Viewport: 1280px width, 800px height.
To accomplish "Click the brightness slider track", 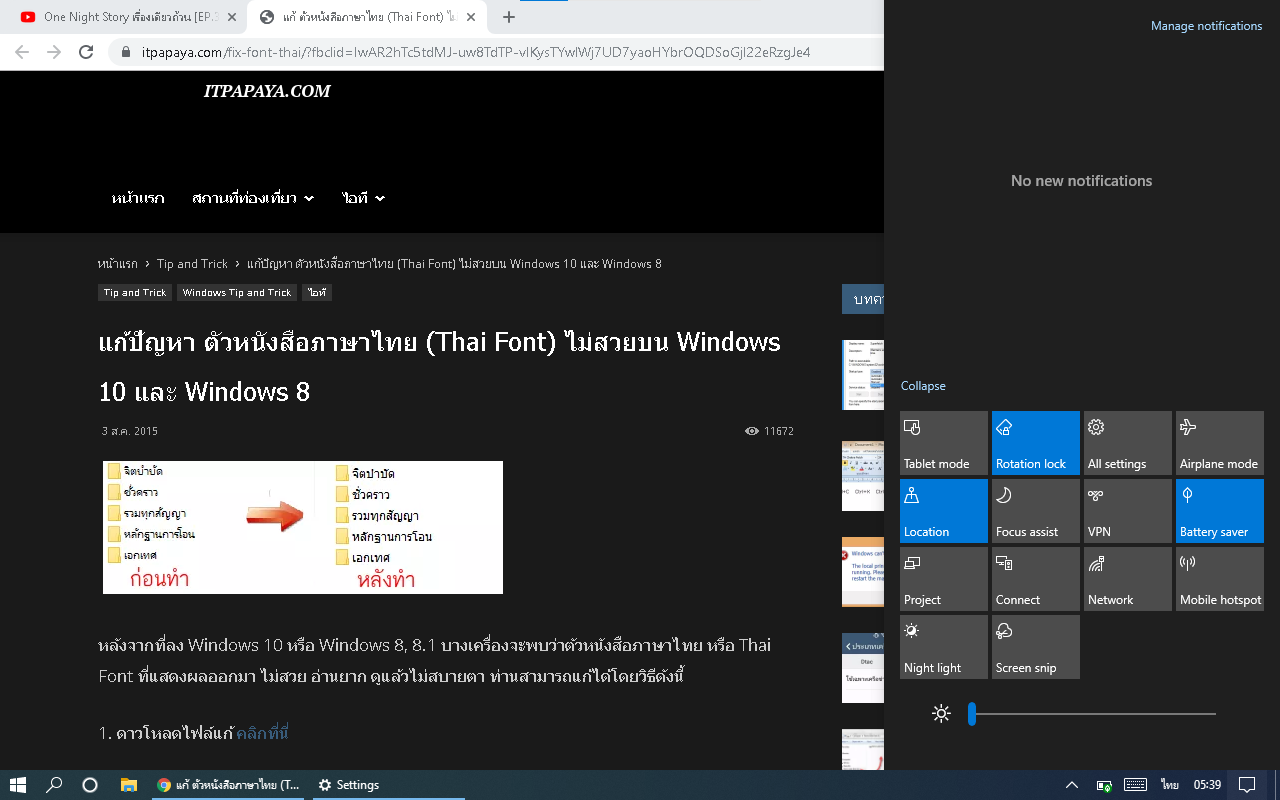I will tap(1092, 714).
